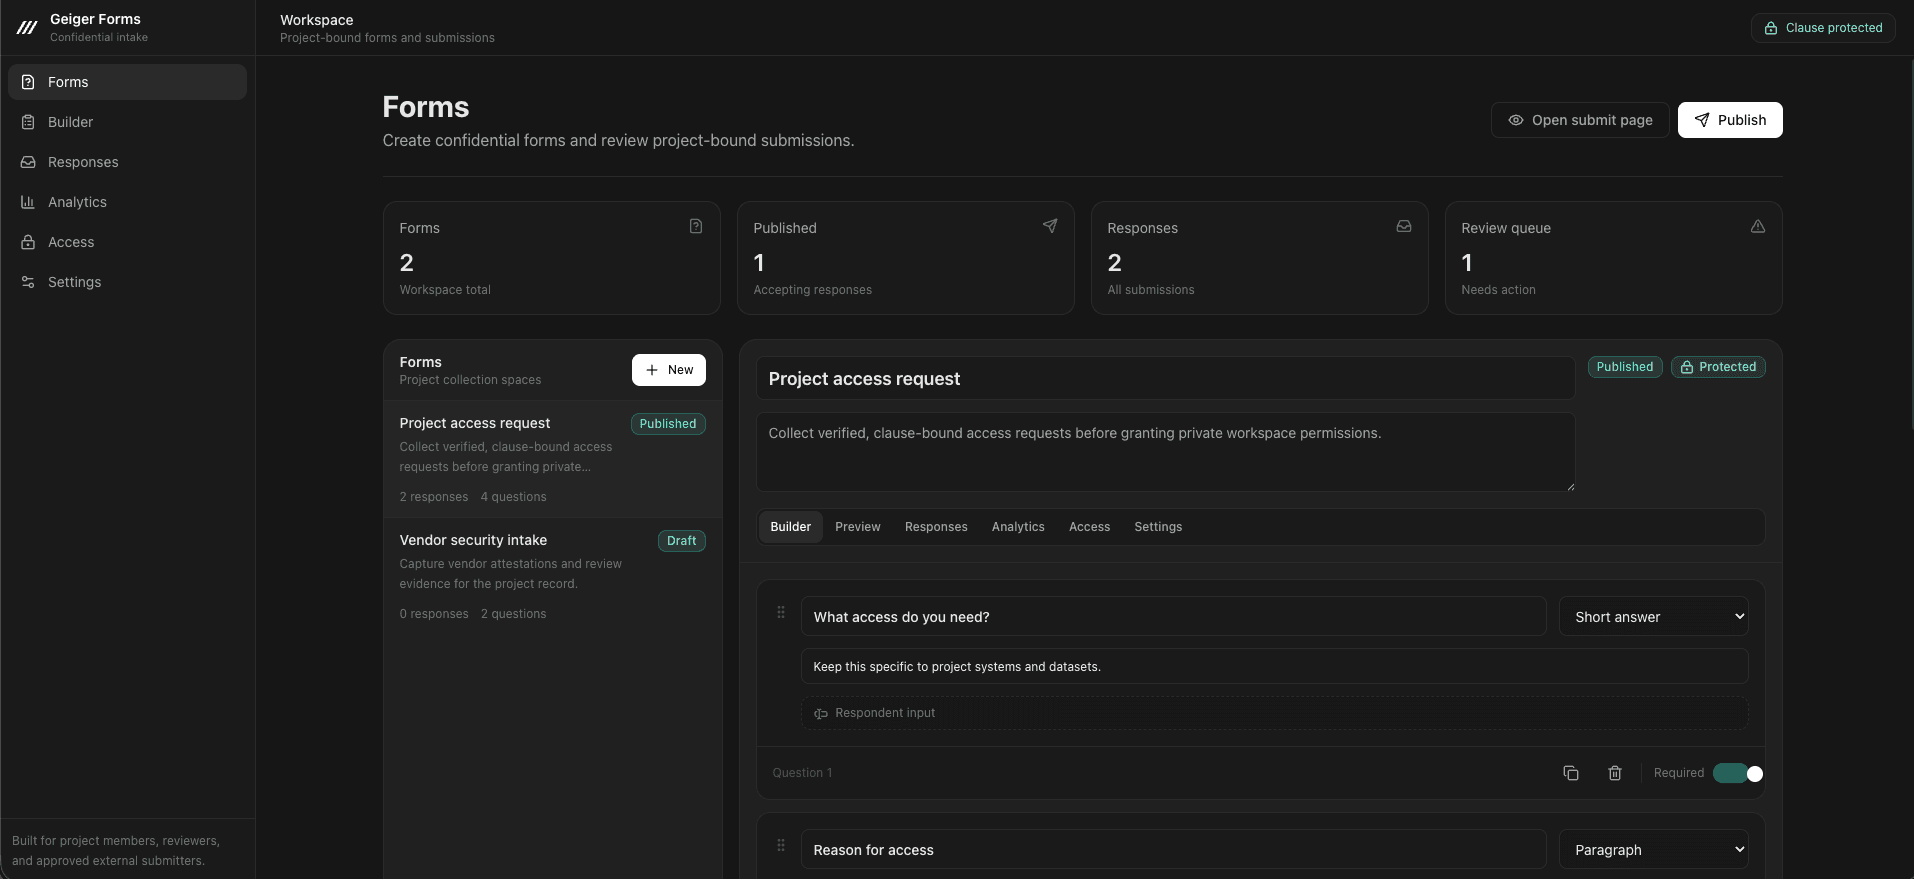Click the form description text area

click(x=1165, y=452)
